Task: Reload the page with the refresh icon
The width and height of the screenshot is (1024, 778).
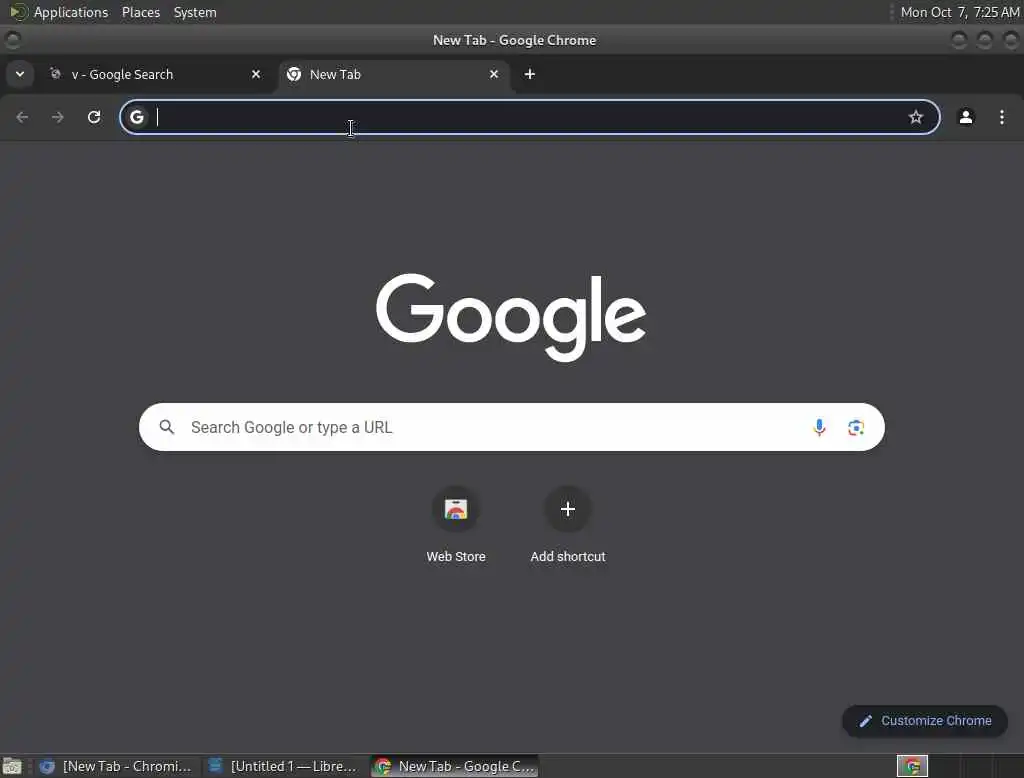Action: [94, 117]
